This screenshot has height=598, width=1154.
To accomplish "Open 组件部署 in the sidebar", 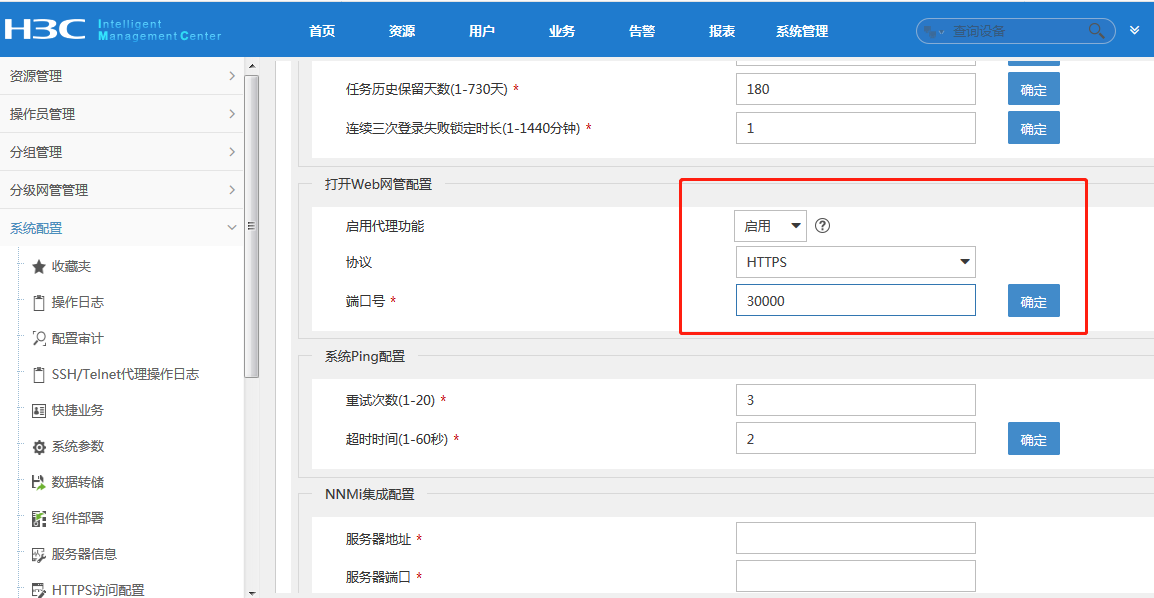I will coord(78,519).
